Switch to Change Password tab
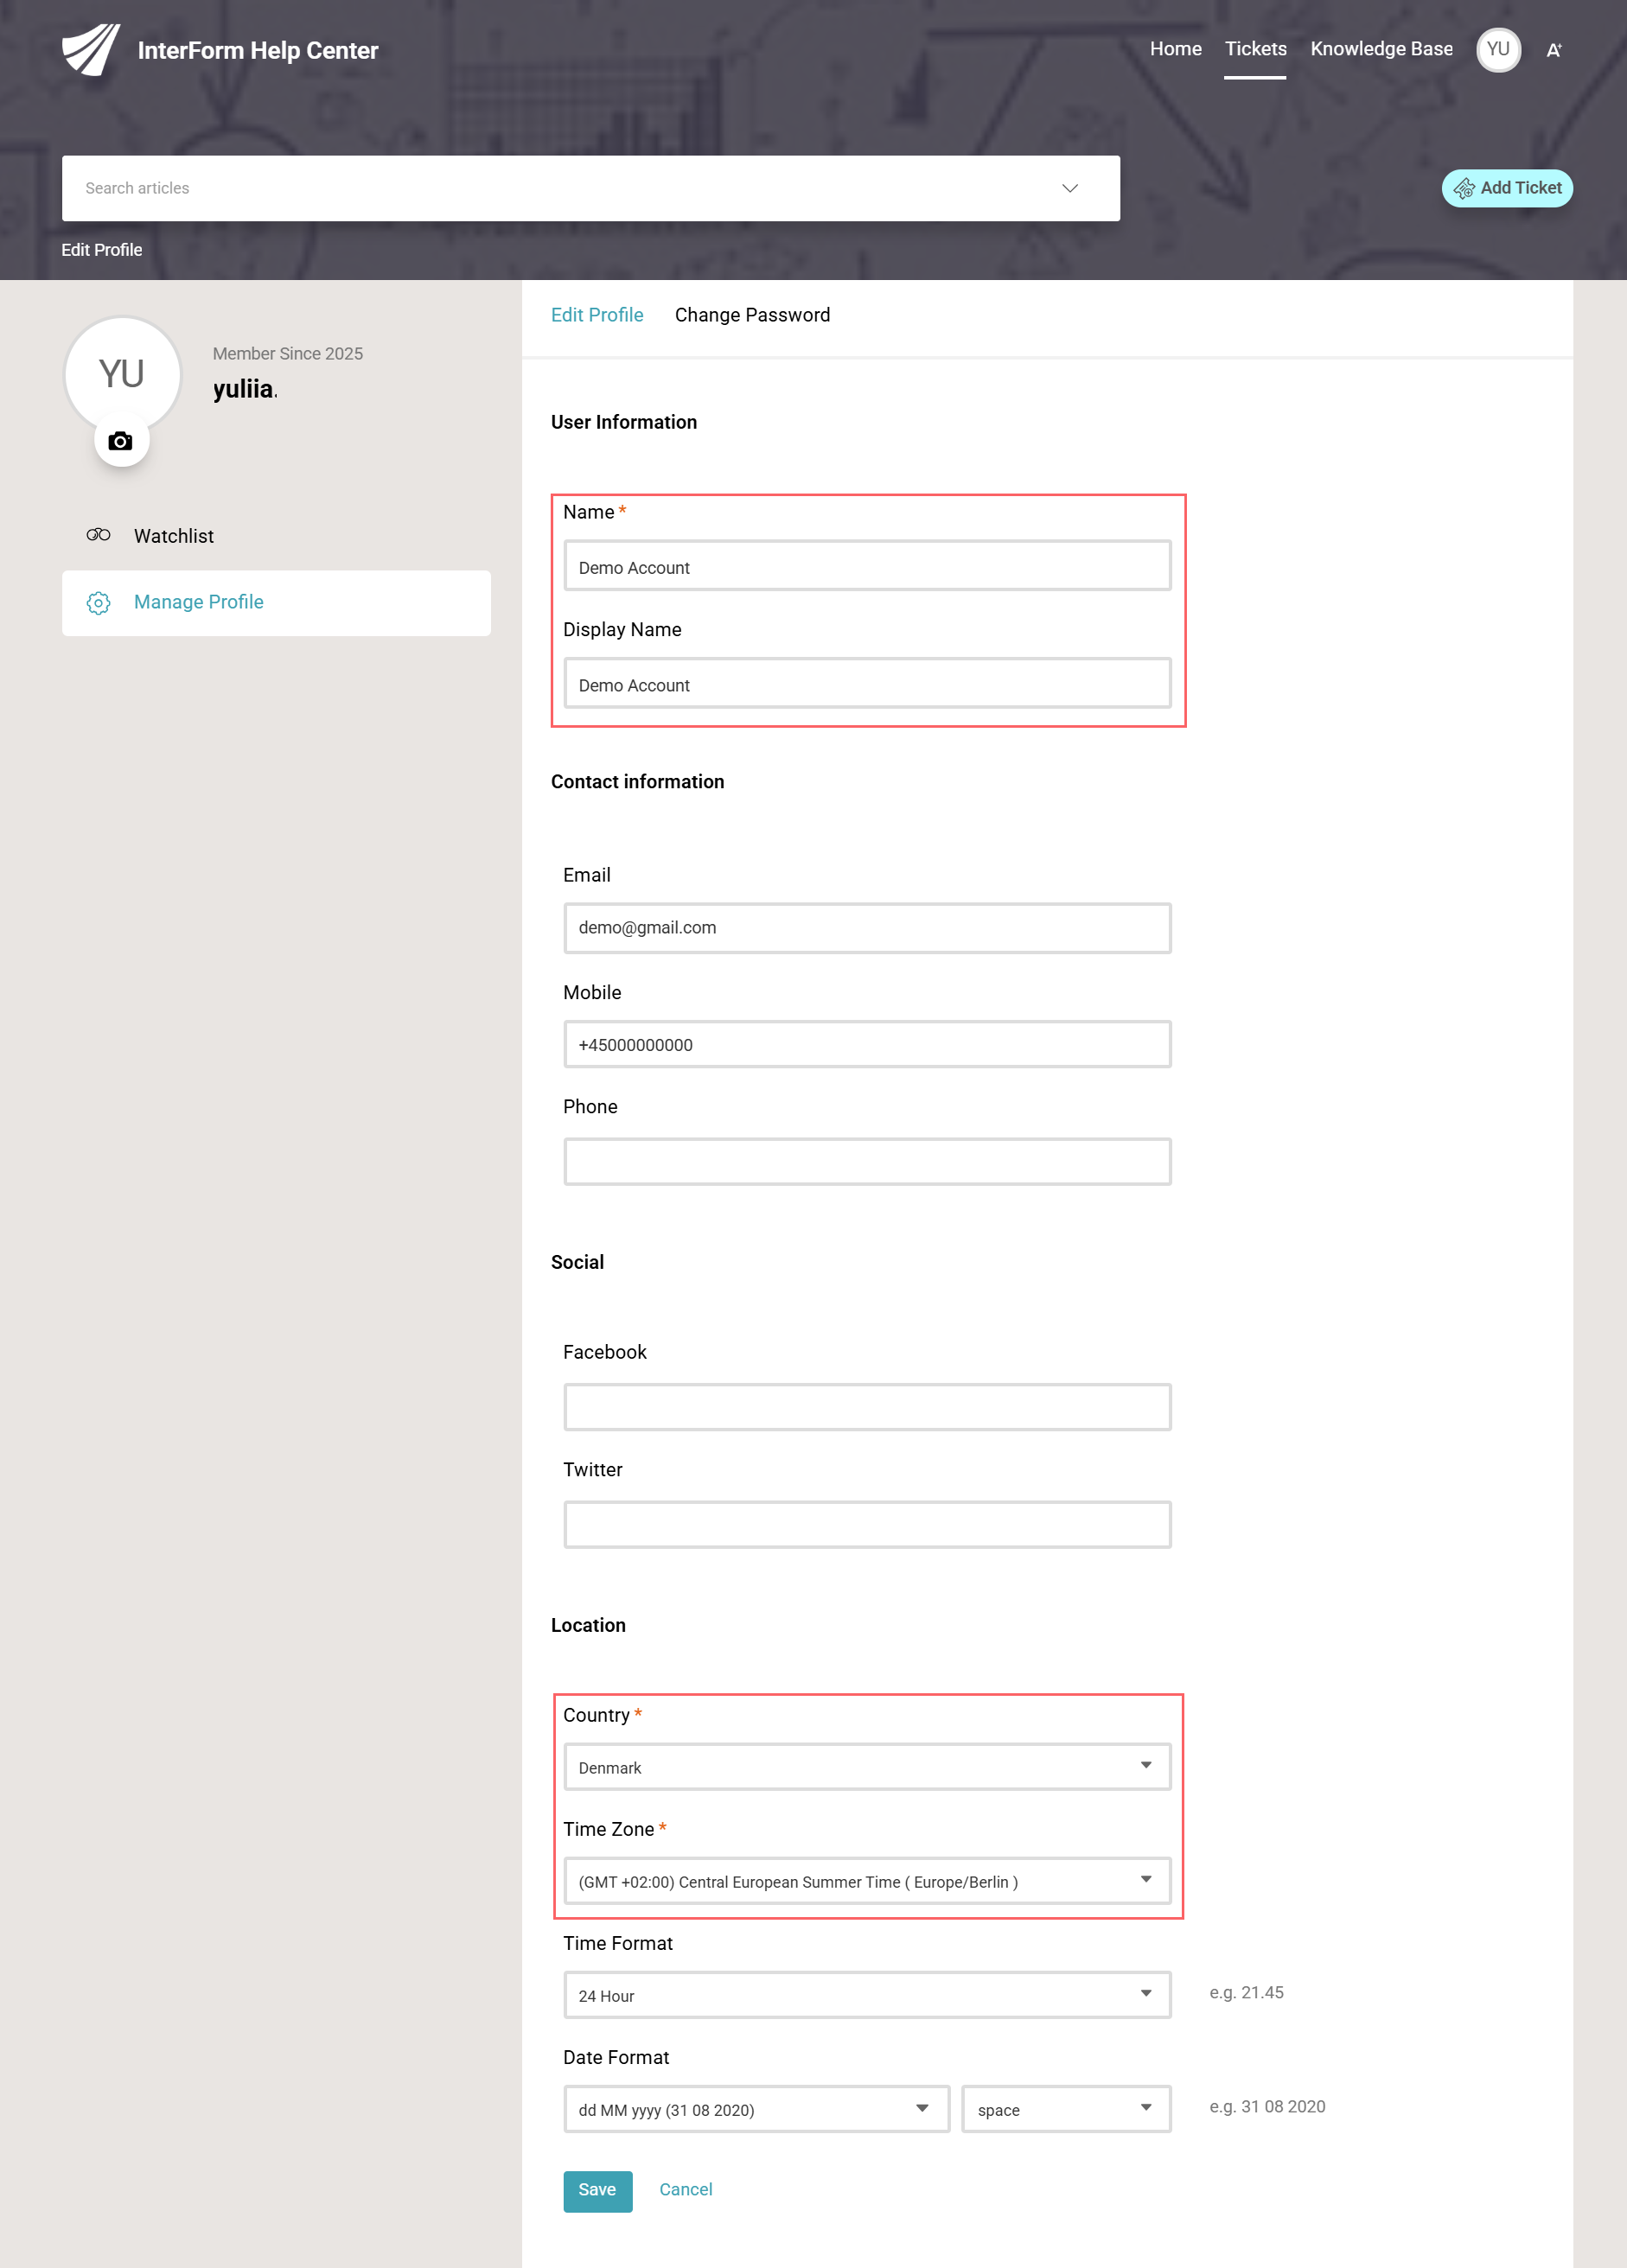 pyautogui.click(x=752, y=315)
